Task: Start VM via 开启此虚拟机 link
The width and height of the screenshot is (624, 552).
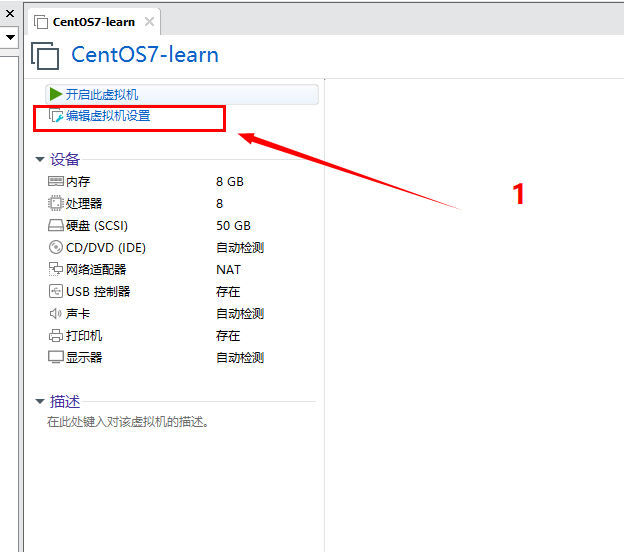Action: click(102, 95)
